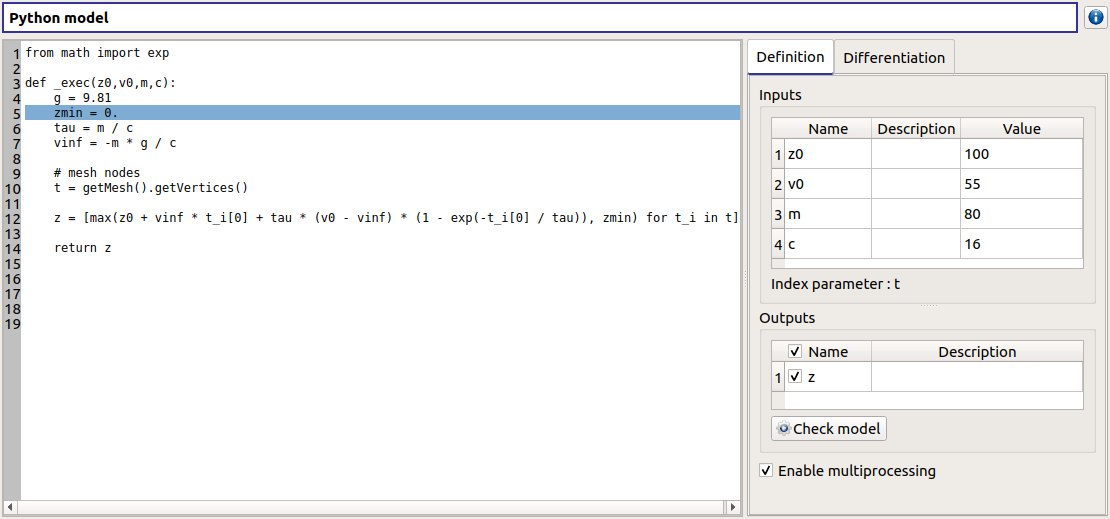Select the value 55 cell for v0
1110x519 pixels.
pyautogui.click(x=1020, y=184)
